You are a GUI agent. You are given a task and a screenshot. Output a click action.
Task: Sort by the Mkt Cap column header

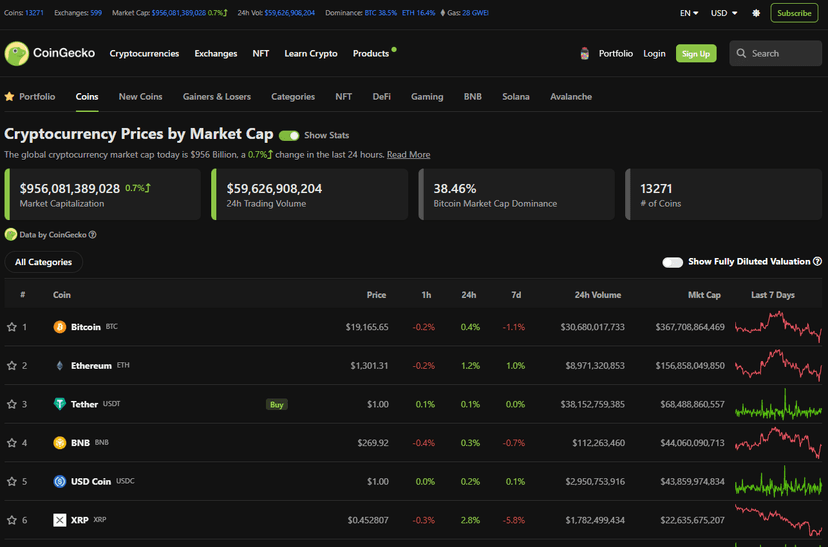click(704, 295)
